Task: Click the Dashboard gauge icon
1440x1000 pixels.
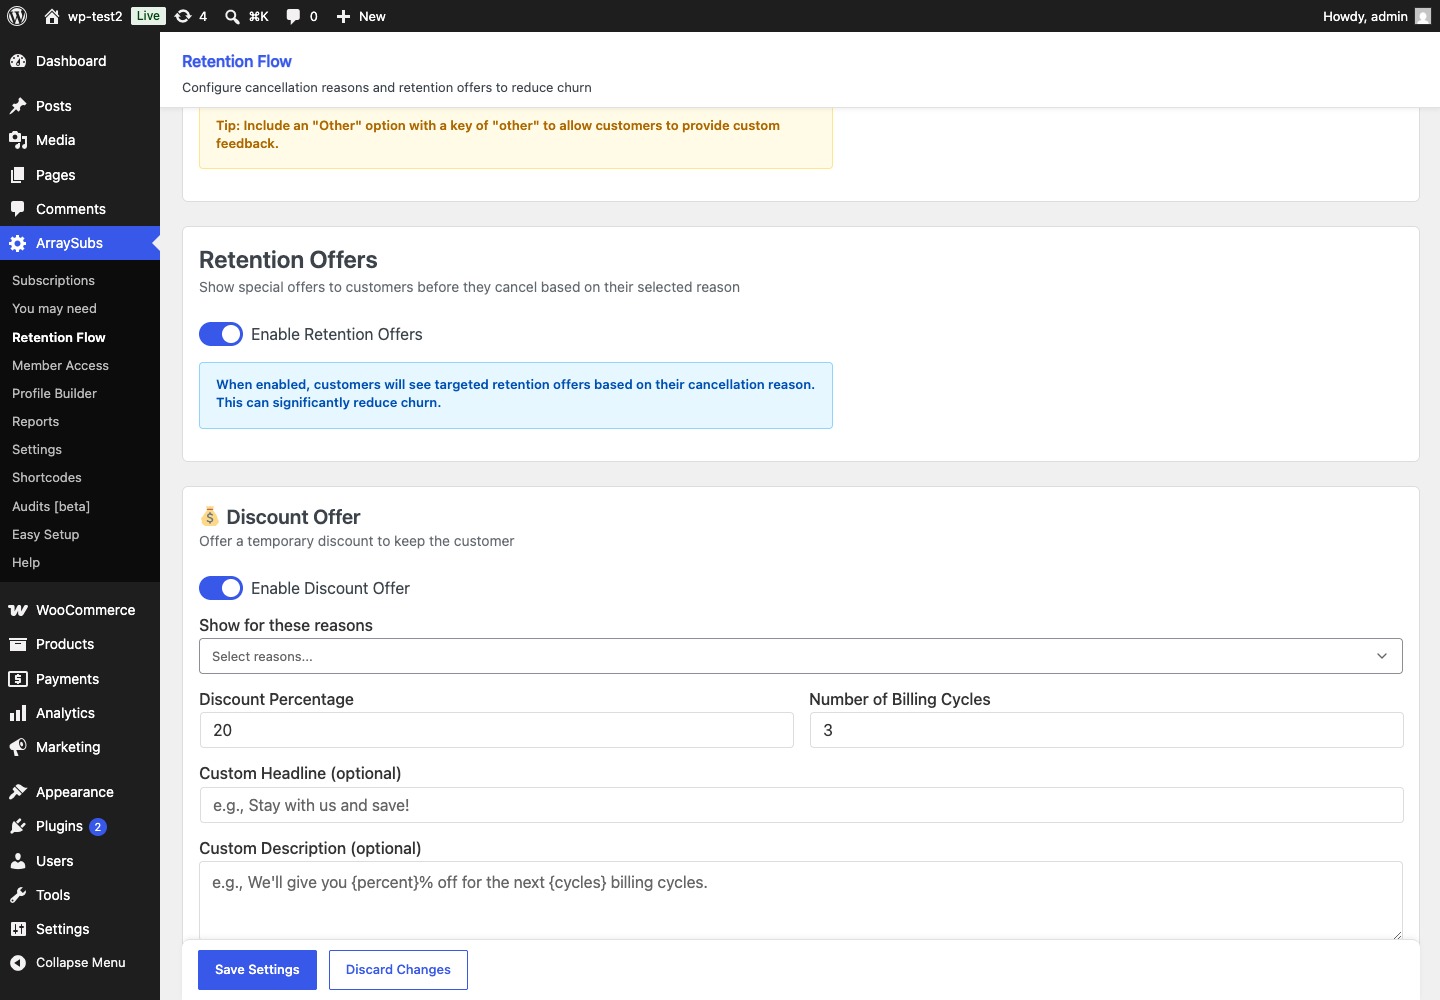Action: 18,61
